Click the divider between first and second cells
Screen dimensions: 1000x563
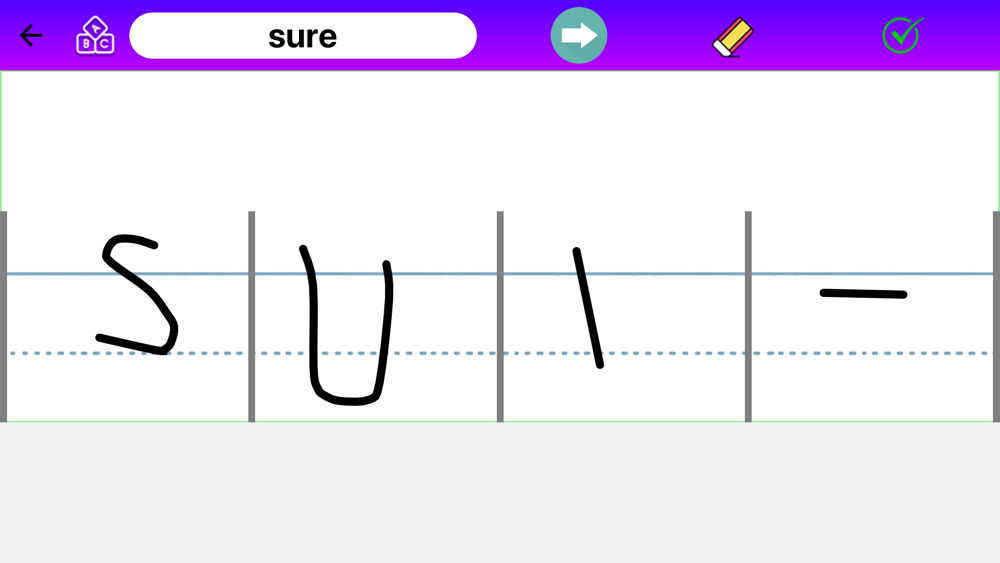tap(251, 316)
